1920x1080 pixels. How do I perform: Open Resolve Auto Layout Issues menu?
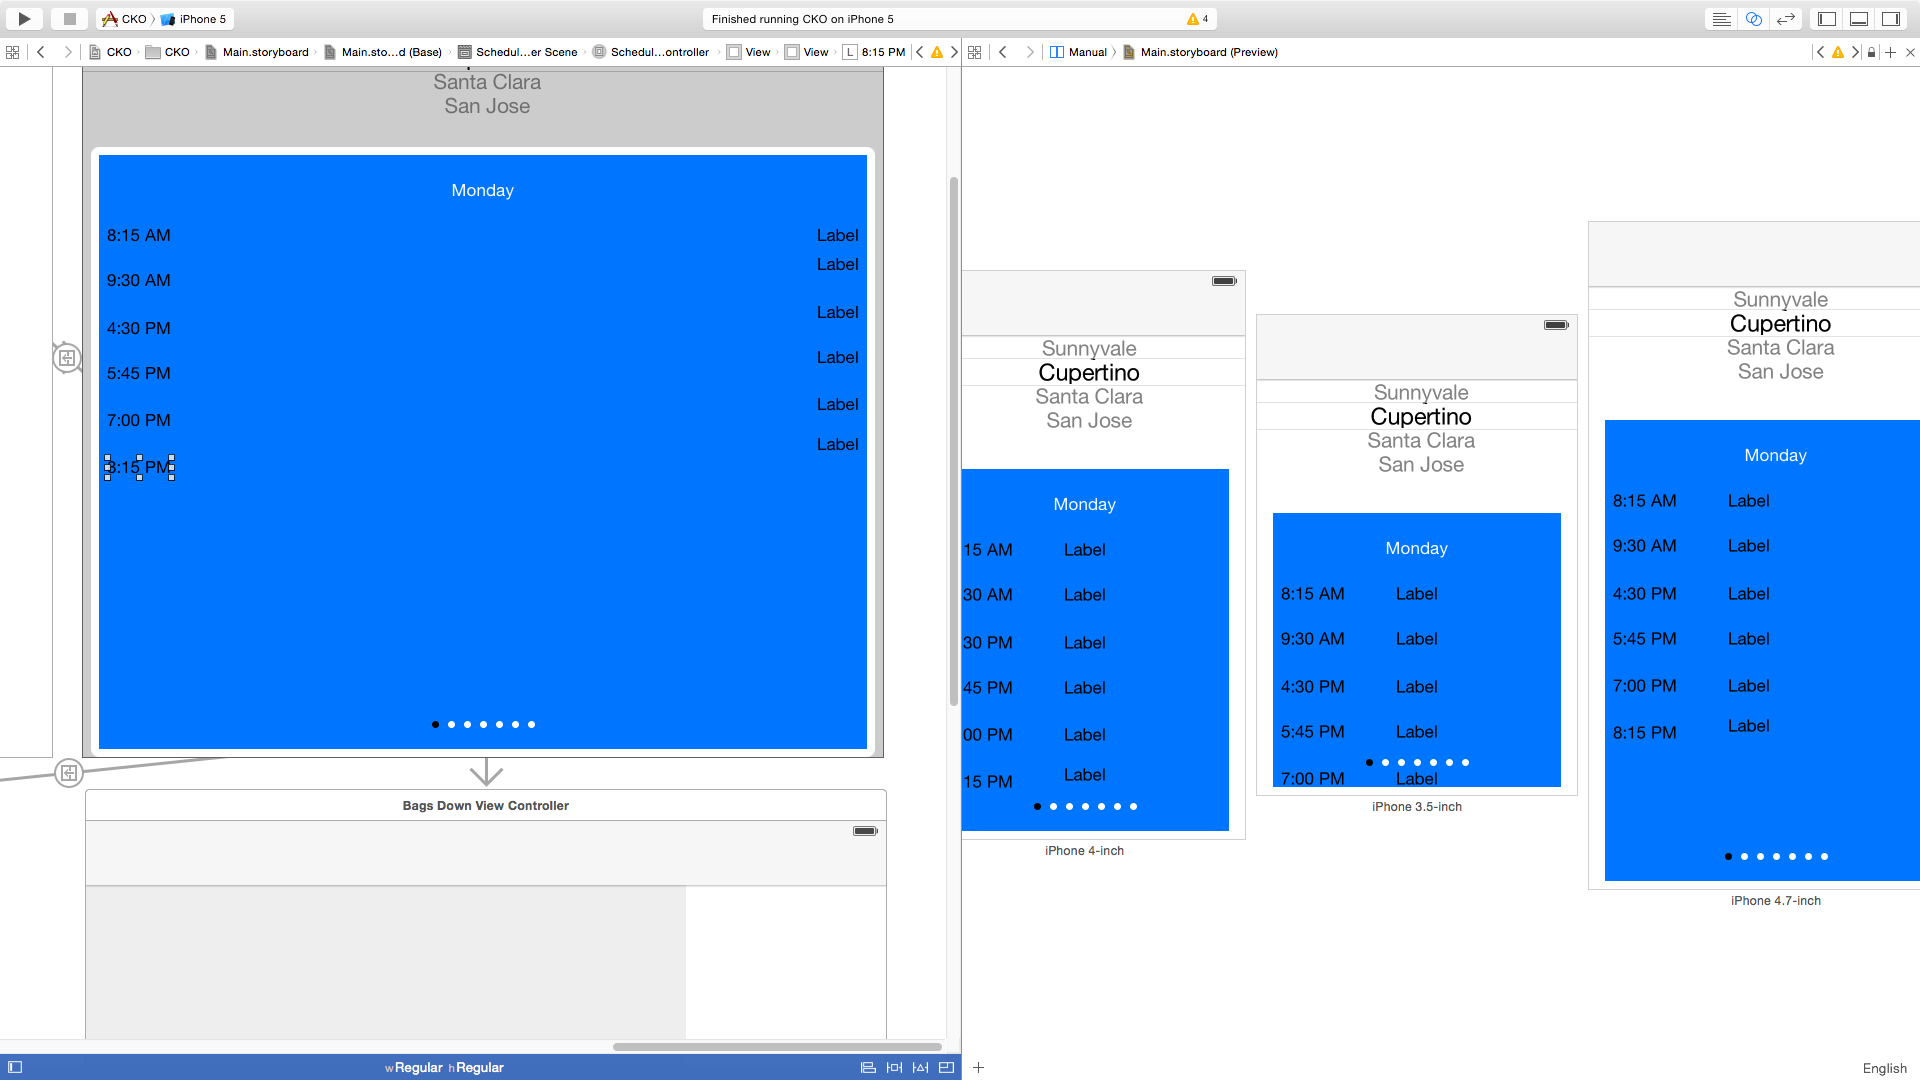click(x=920, y=1067)
